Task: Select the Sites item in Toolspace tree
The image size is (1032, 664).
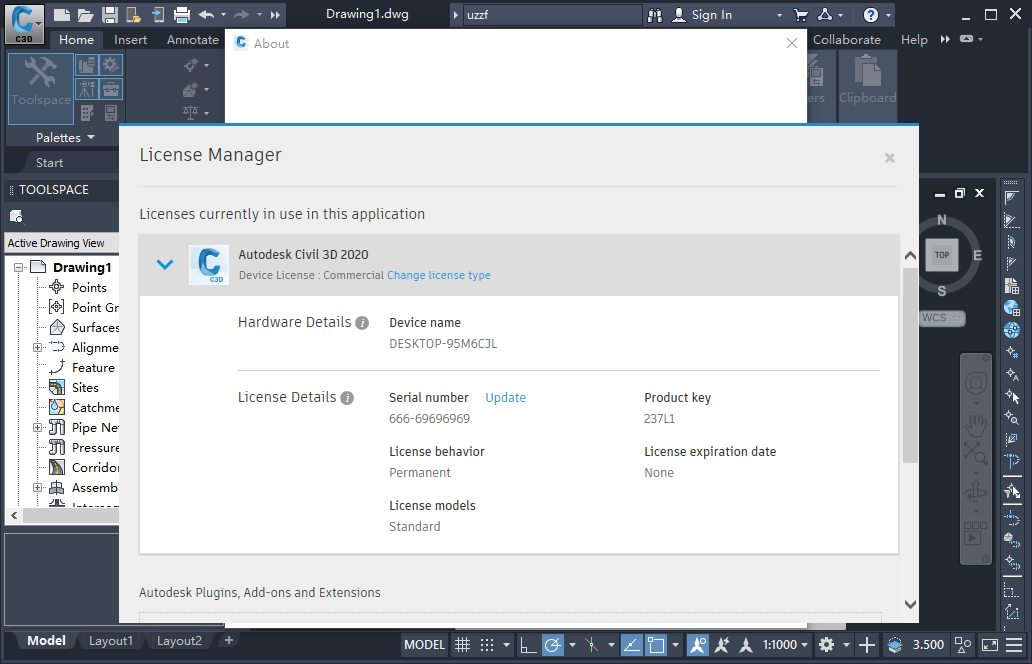Action: click(85, 388)
